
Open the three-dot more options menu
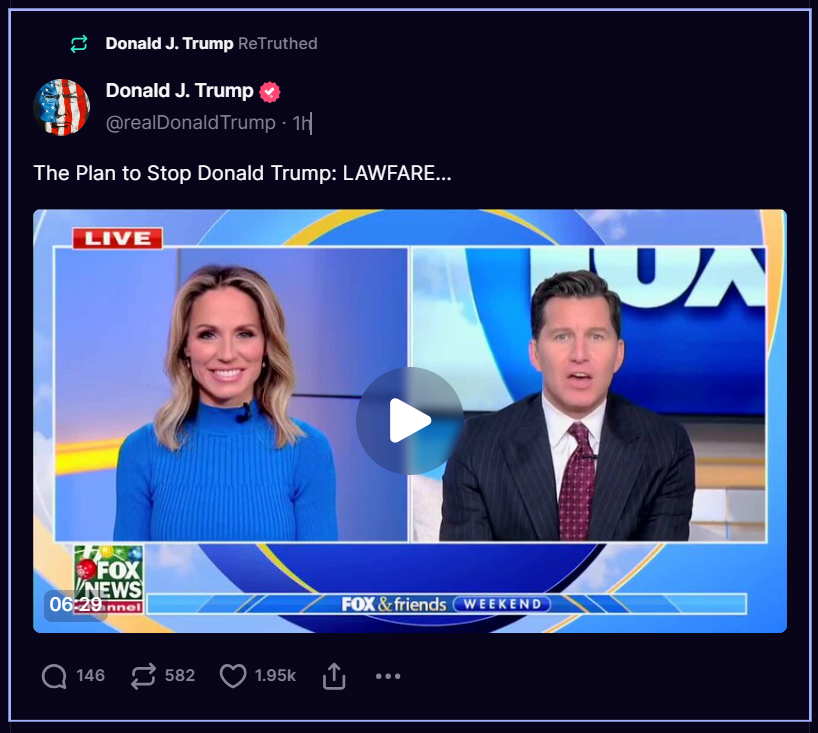tap(388, 676)
